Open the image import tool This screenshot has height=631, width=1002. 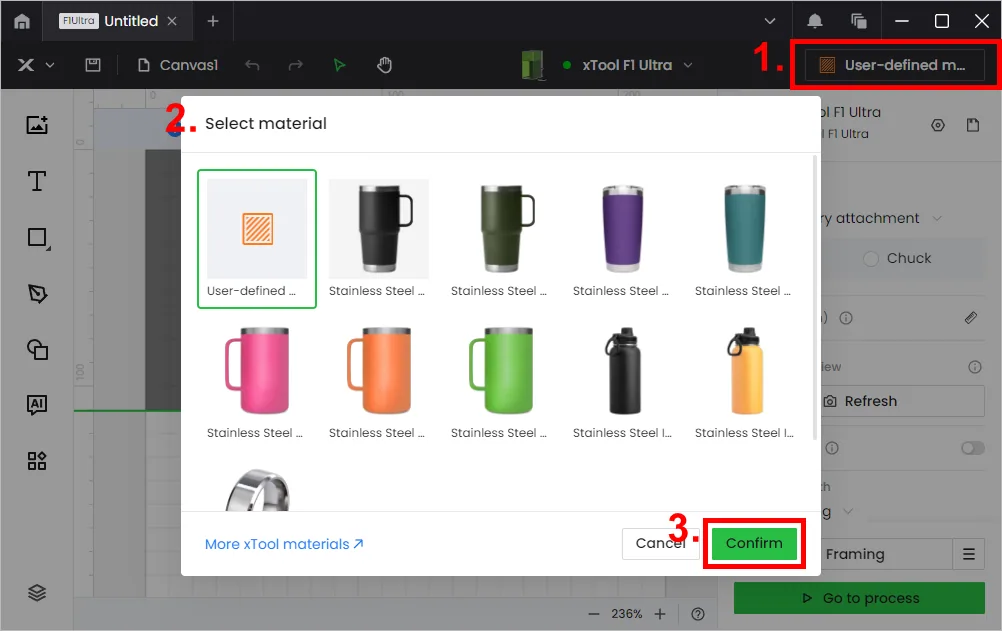[37, 125]
